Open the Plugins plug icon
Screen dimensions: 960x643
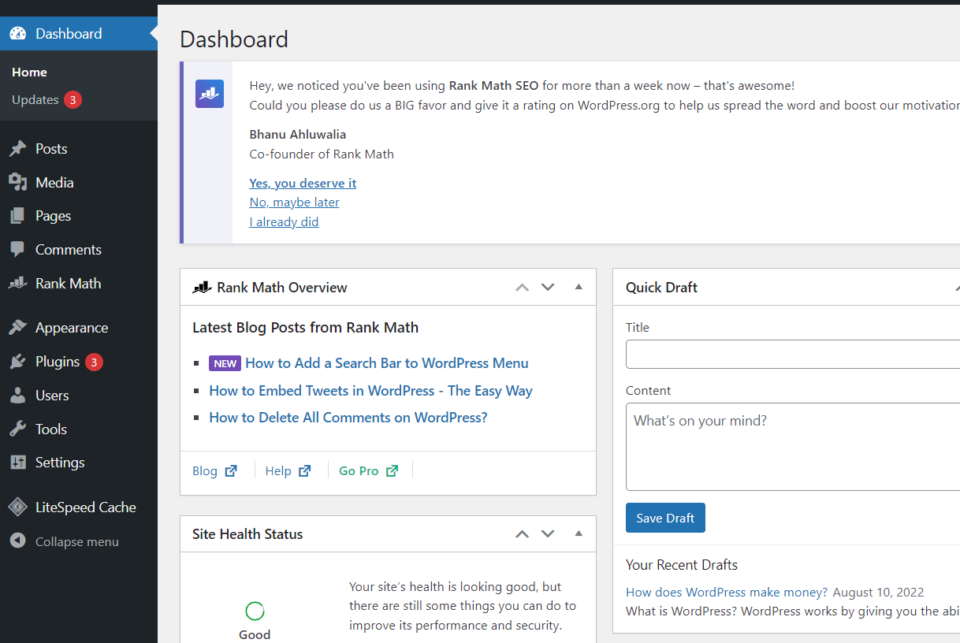(18, 361)
